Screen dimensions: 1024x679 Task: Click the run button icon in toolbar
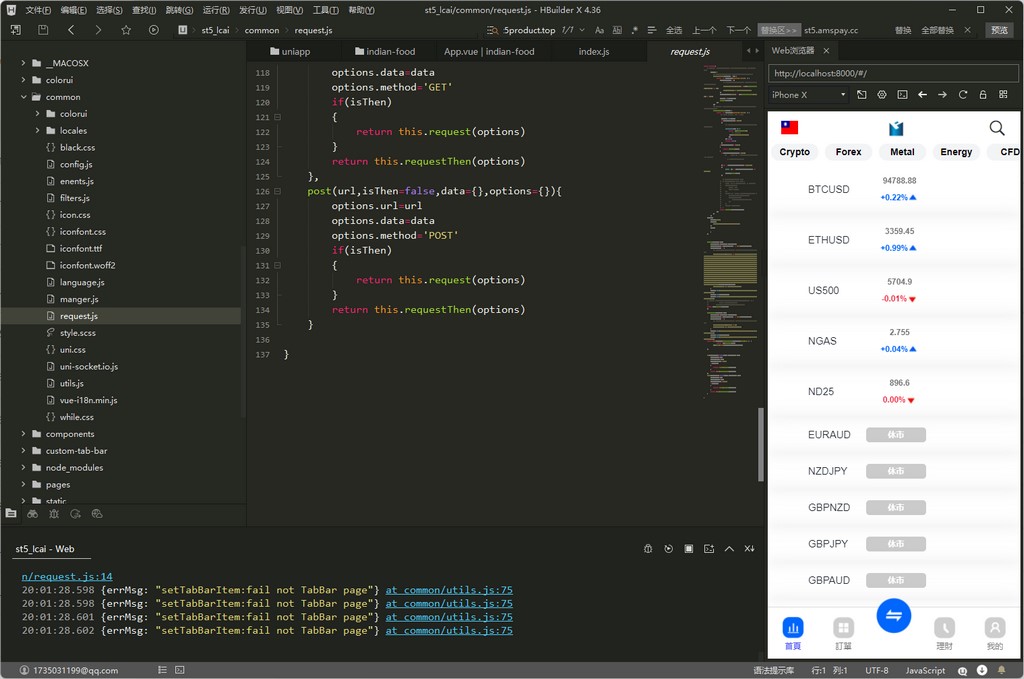tap(154, 30)
